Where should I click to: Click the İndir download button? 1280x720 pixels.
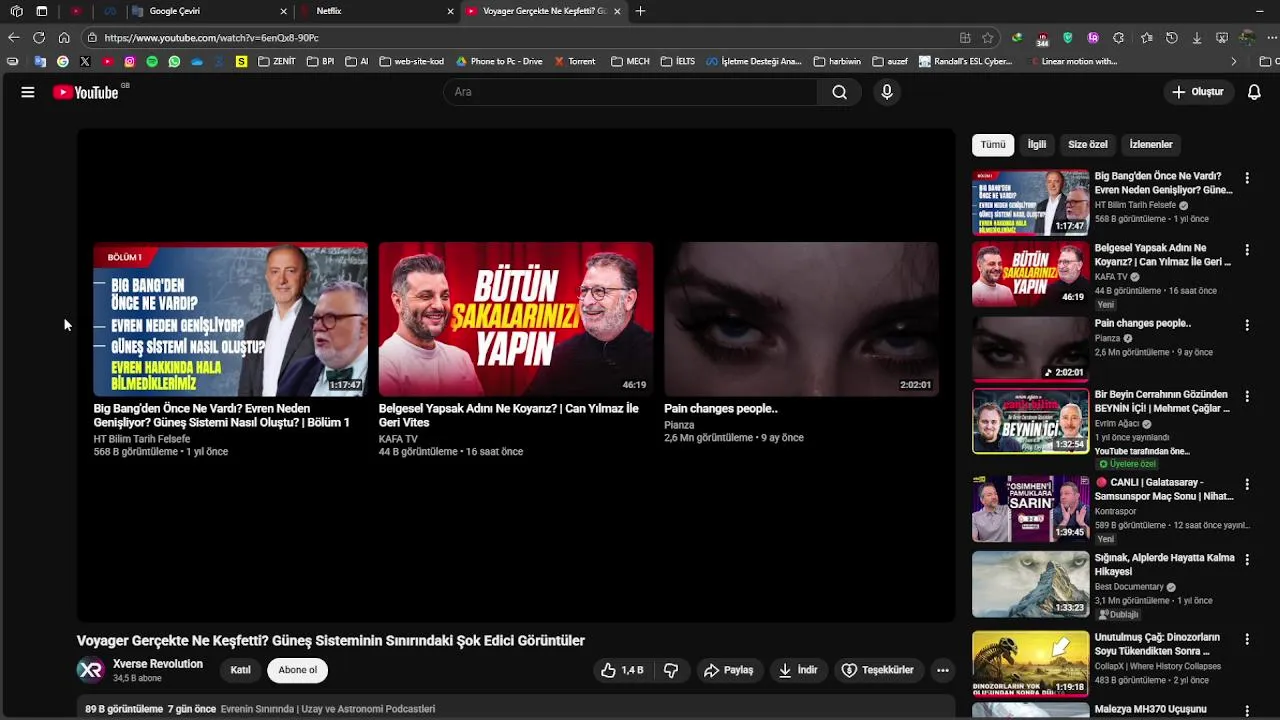pyautogui.click(x=798, y=670)
